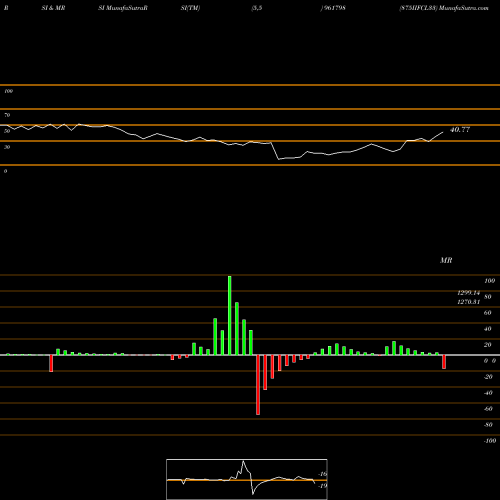Click the -60 label on MR axis
The image size is (500, 500).
coord(488,409)
